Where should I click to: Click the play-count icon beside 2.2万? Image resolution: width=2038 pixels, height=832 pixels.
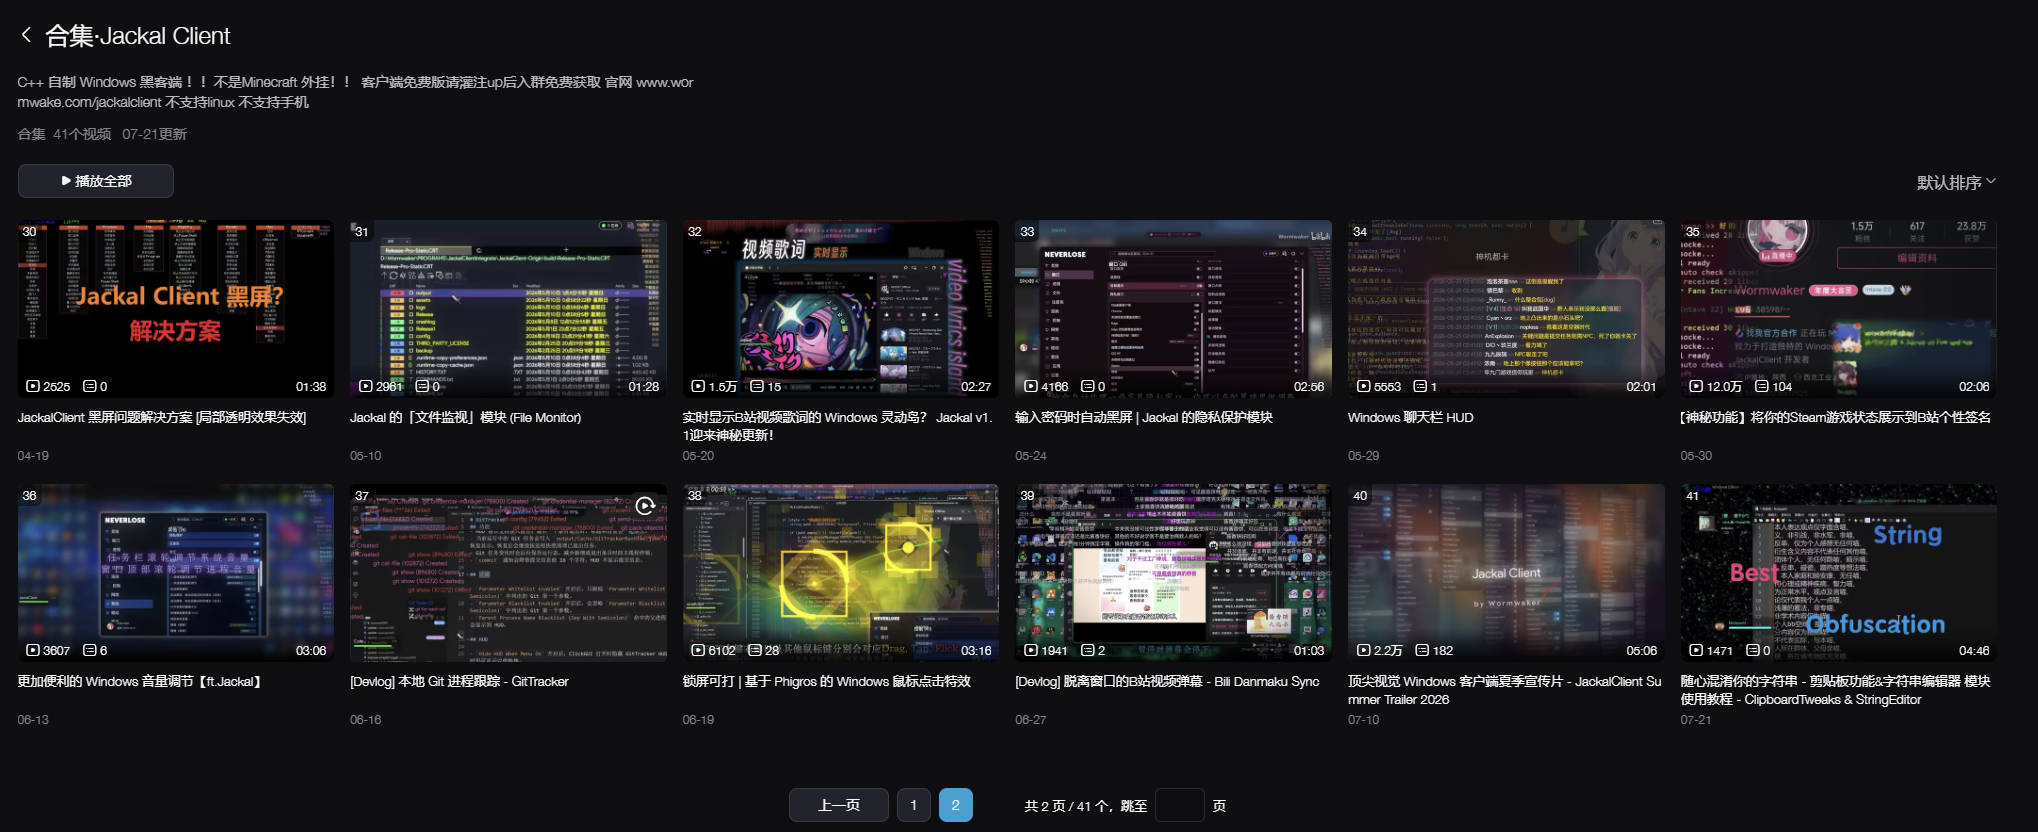click(1363, 650)
